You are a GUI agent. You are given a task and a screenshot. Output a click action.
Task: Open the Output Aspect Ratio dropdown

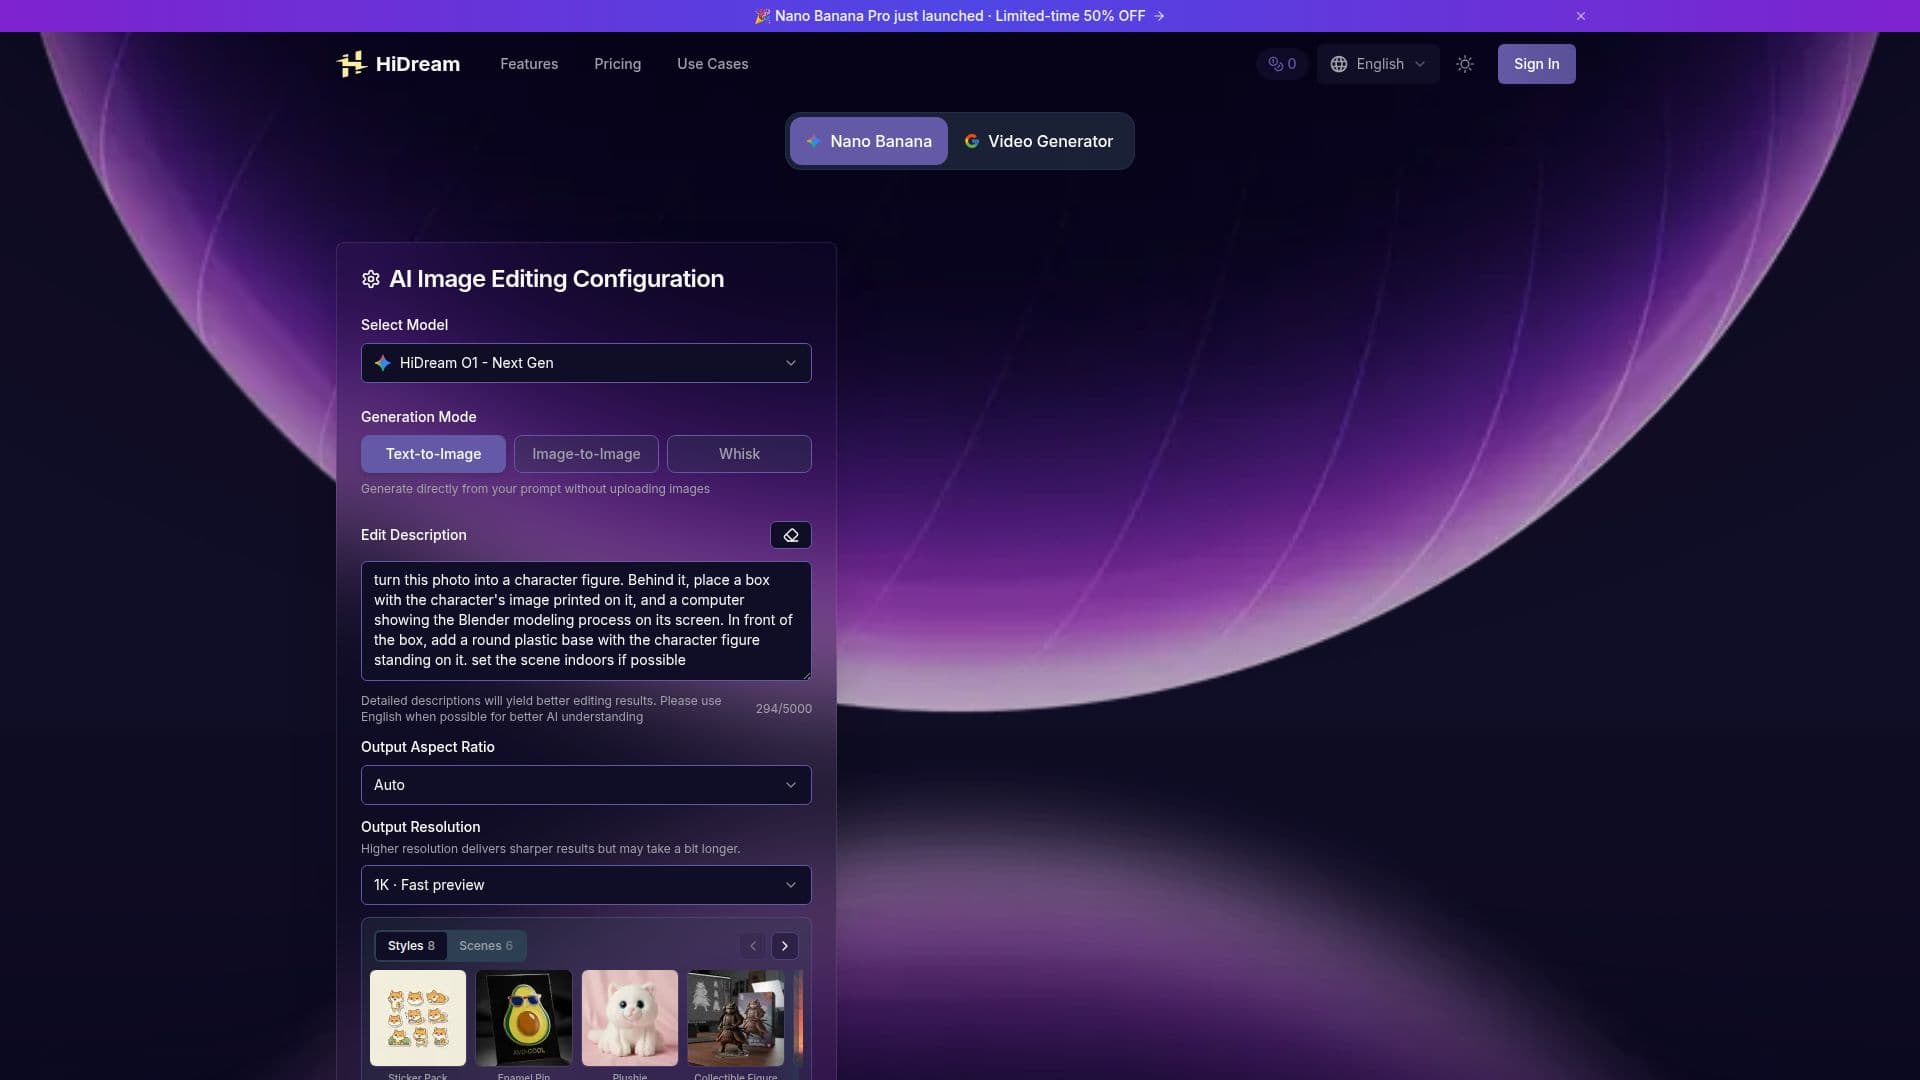(x=586, y=785)
